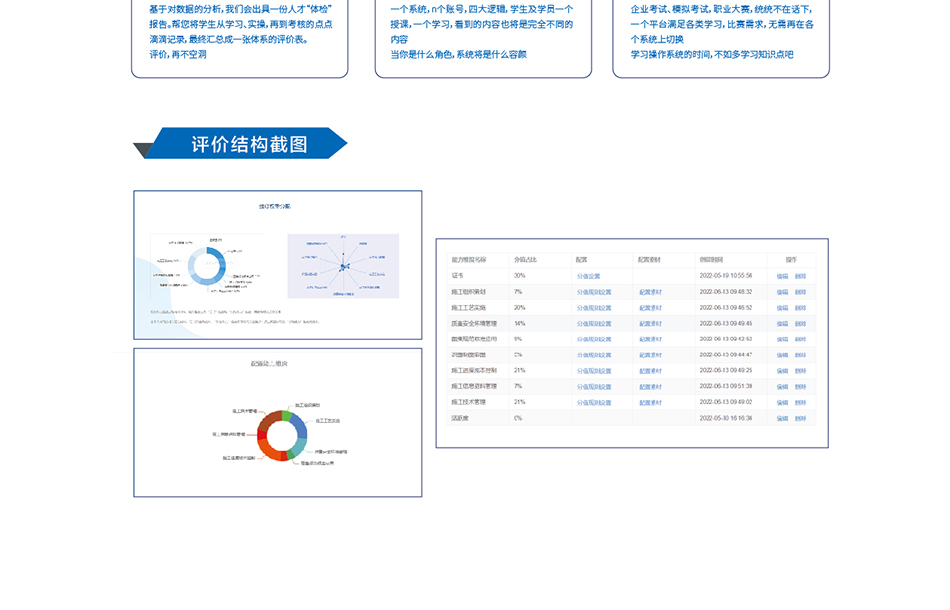Click 编辑 for the 证书 row
This screenshot has height=610, width=950.
[x=782, y=276]
